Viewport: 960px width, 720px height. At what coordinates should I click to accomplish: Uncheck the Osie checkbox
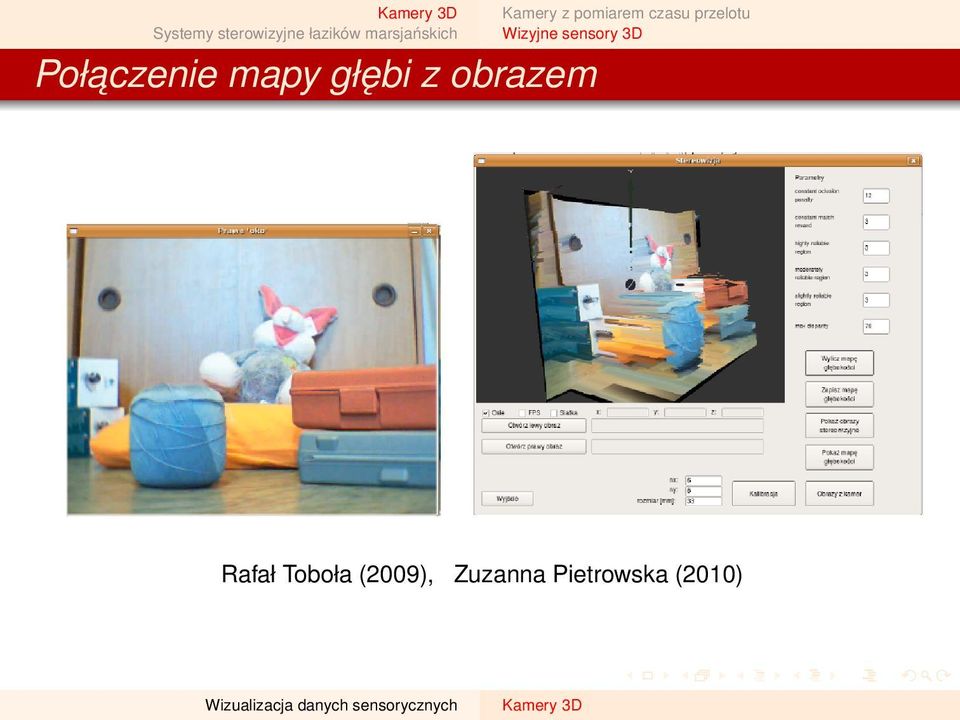coord(486,413)
